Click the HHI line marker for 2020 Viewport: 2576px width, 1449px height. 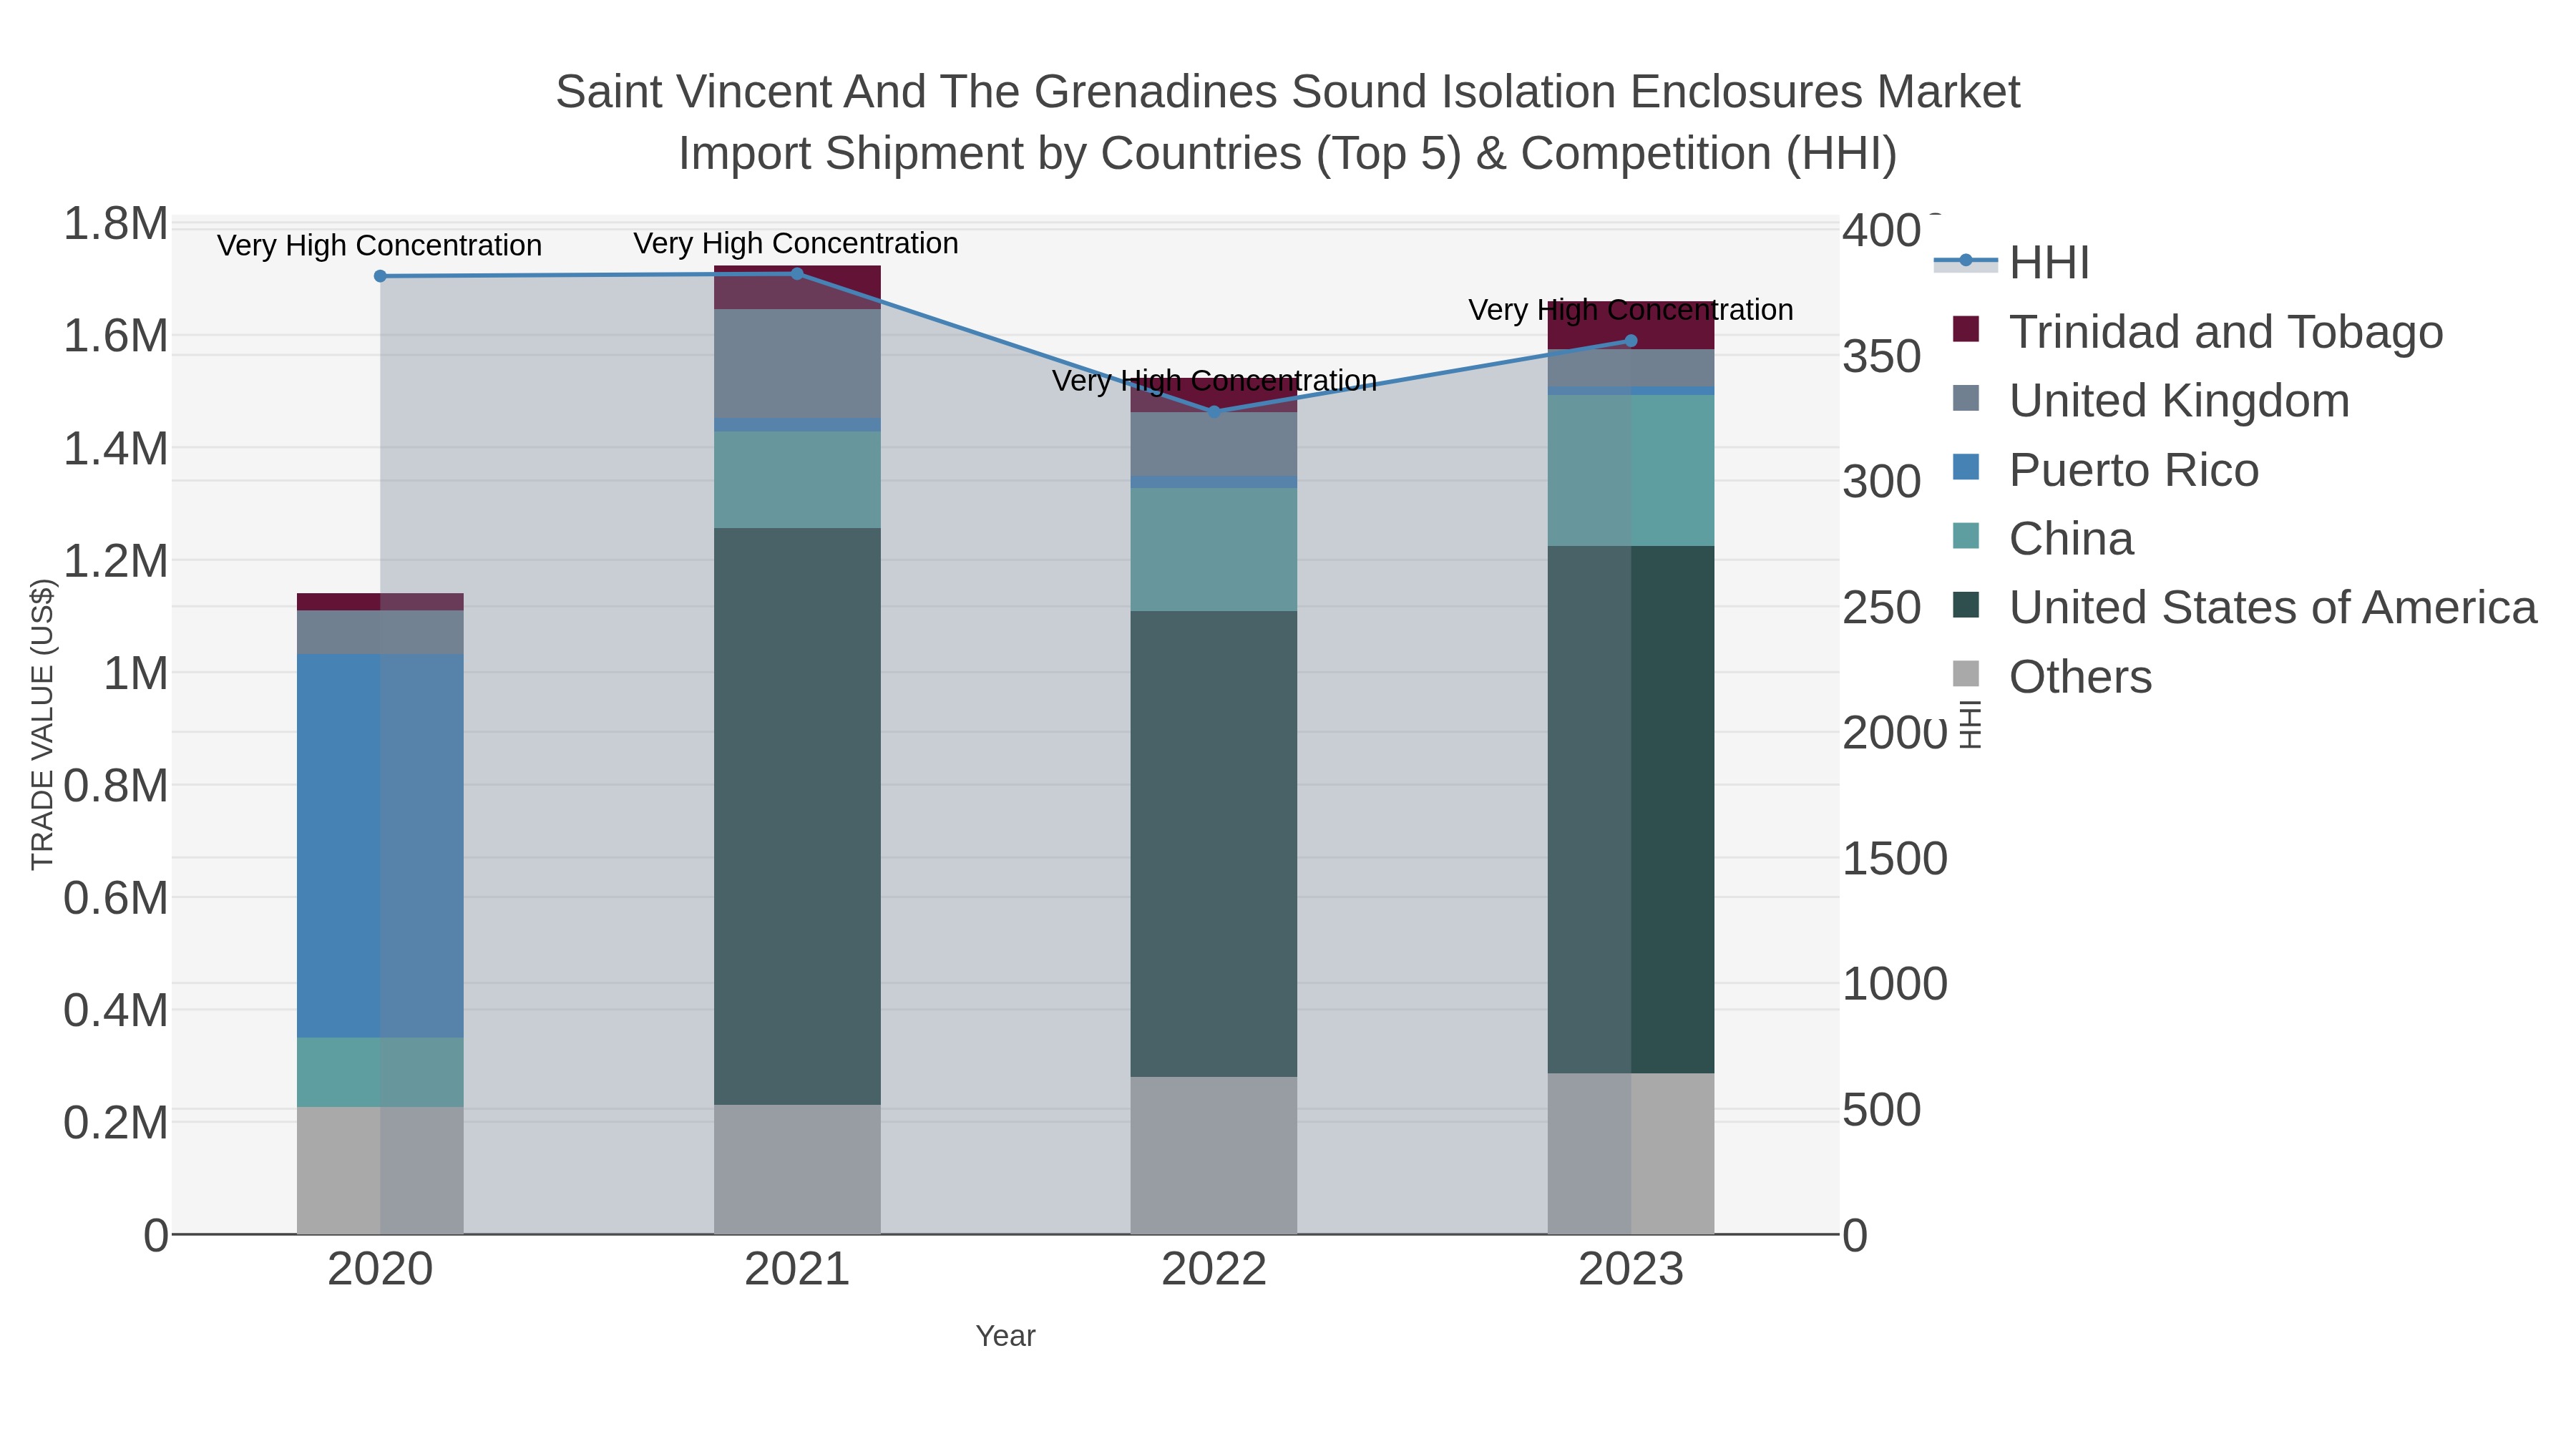click(380, 276)
